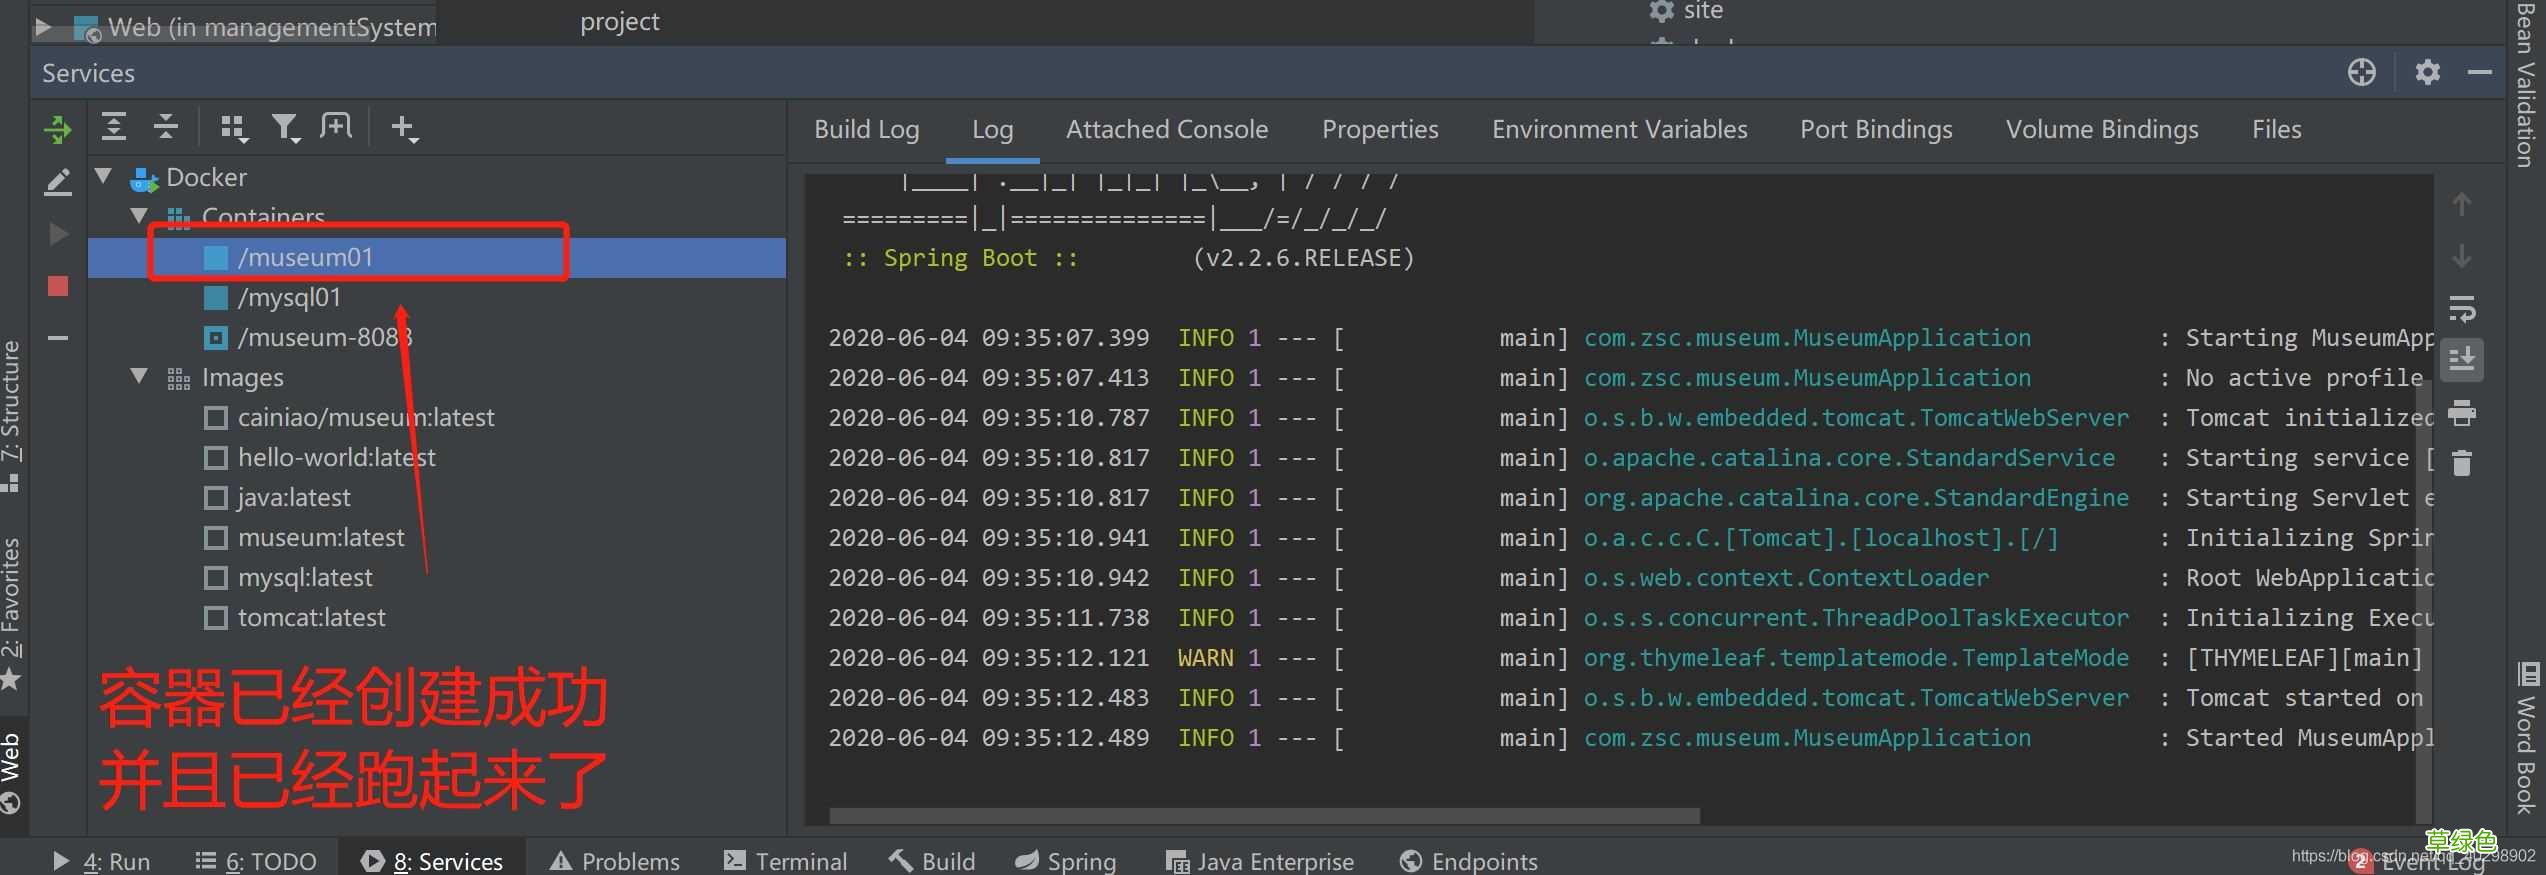Toggle Soft-Wrap in log output
This screenshot has height=875, width=2546.
[x=2462, y=308]
